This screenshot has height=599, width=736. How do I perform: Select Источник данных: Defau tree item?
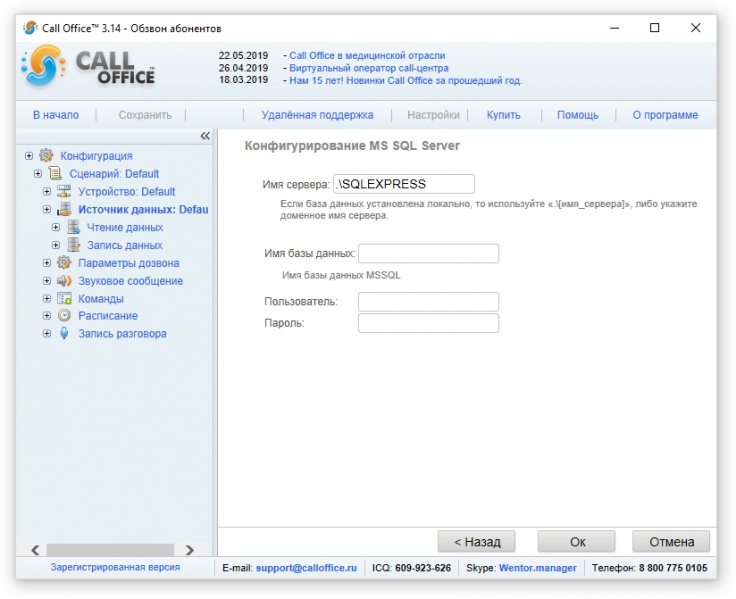pos(143,209)
